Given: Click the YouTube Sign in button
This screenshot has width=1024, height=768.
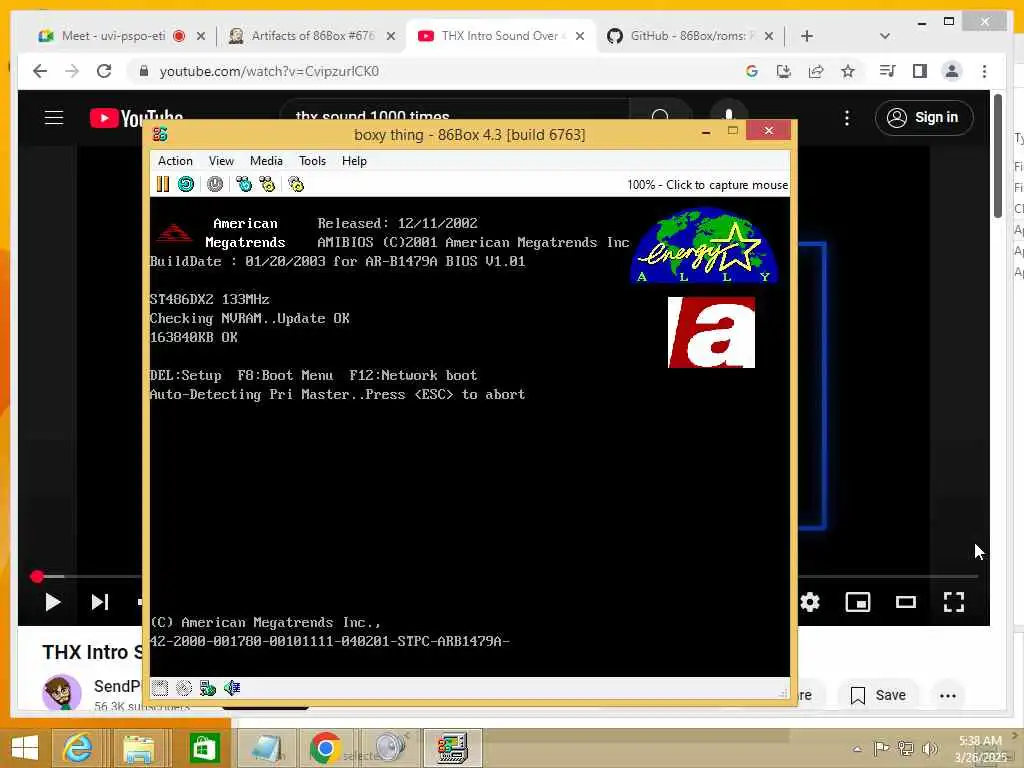Looking at the screenshot, I should coord(924,118).
